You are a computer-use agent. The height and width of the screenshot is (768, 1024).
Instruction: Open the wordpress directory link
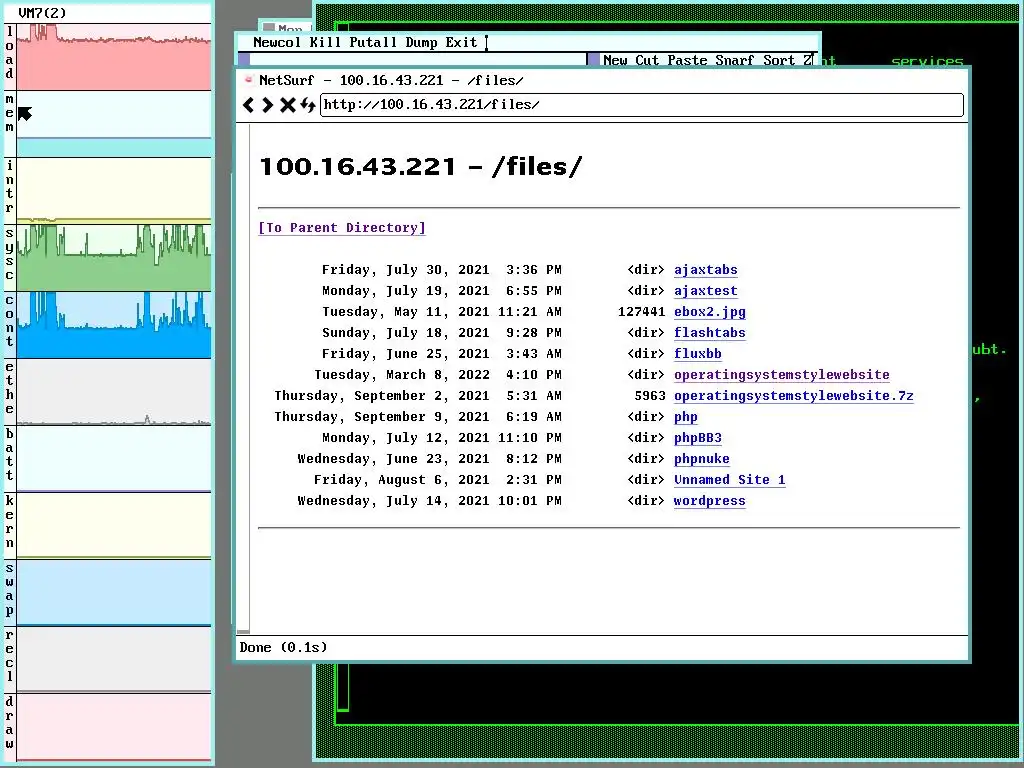point(709,501)
